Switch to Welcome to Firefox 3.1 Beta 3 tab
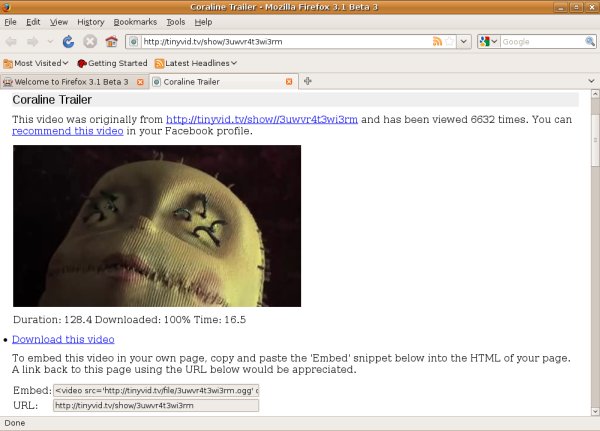600x431 pixels. pos(71,82)
